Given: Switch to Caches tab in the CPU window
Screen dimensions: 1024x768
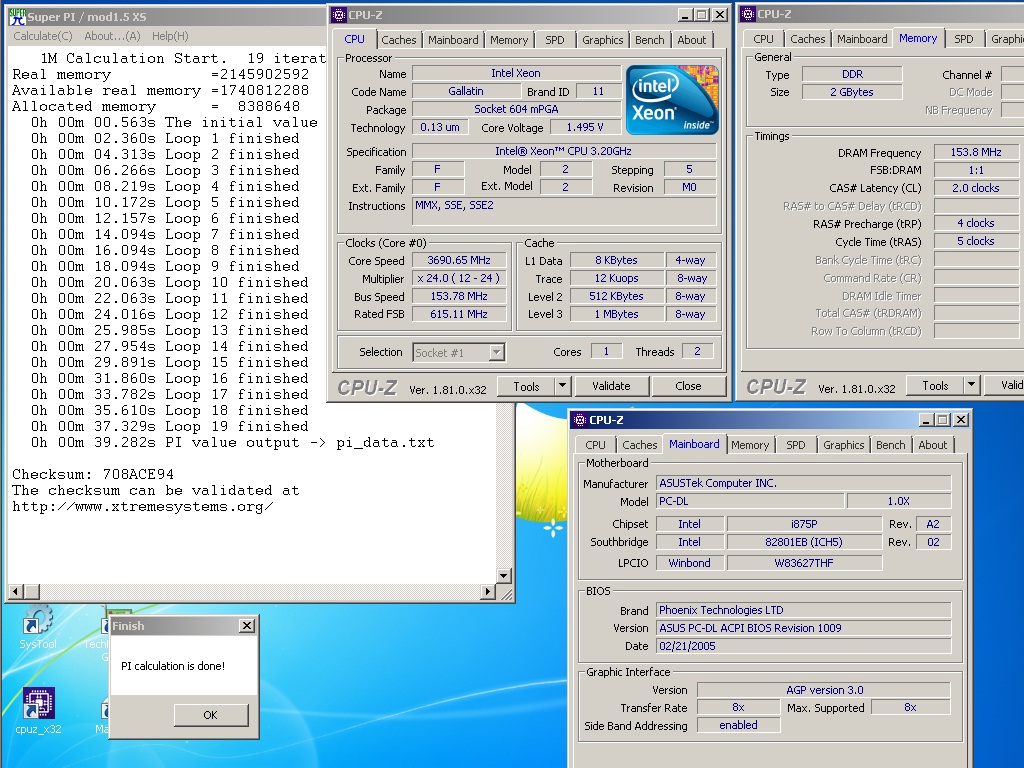Looking at the screenshot, I should (x=398, y=40).
